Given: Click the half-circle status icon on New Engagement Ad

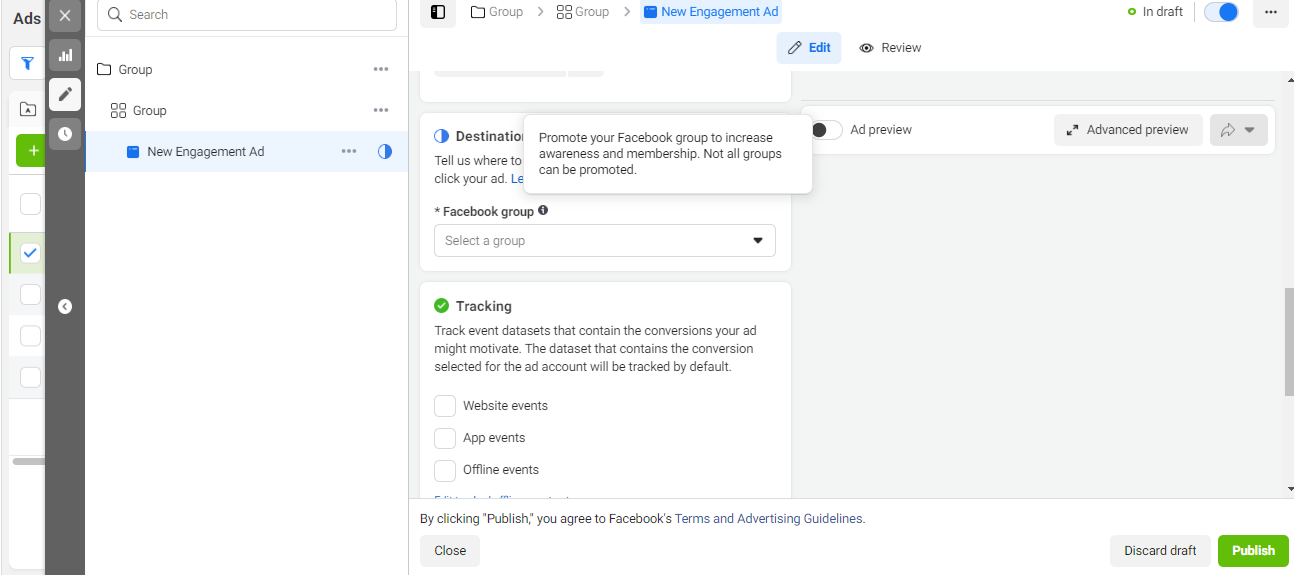Looking at the screenshot, I should point(385,151).
